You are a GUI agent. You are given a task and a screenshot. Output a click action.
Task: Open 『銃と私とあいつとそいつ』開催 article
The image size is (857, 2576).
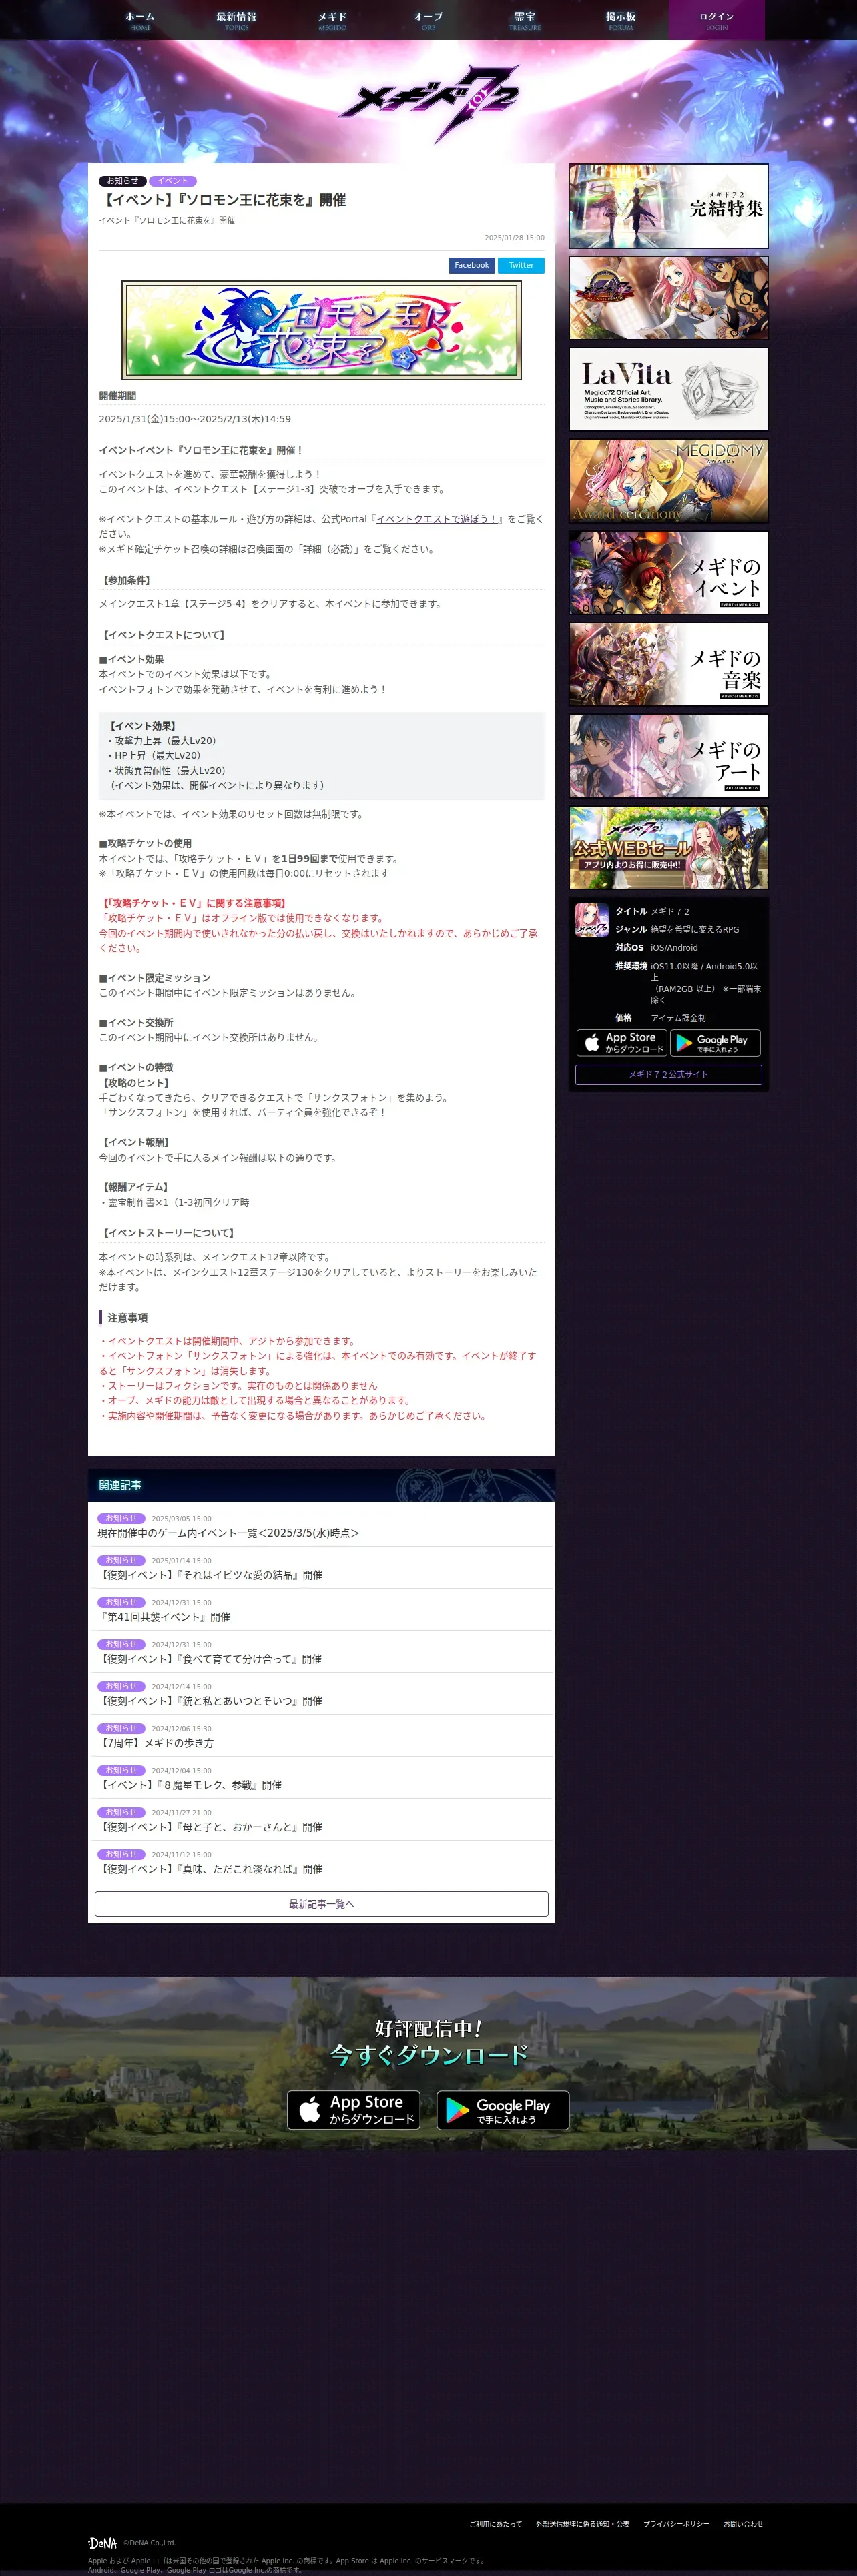tap(210, 1701)
